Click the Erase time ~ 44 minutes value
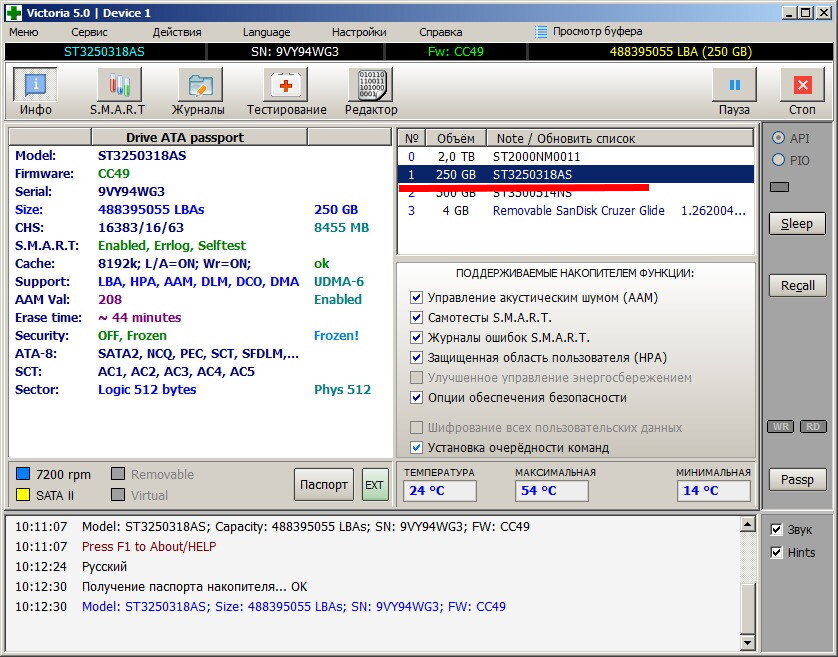Viewport: 838px width, 657px height. 139,318
